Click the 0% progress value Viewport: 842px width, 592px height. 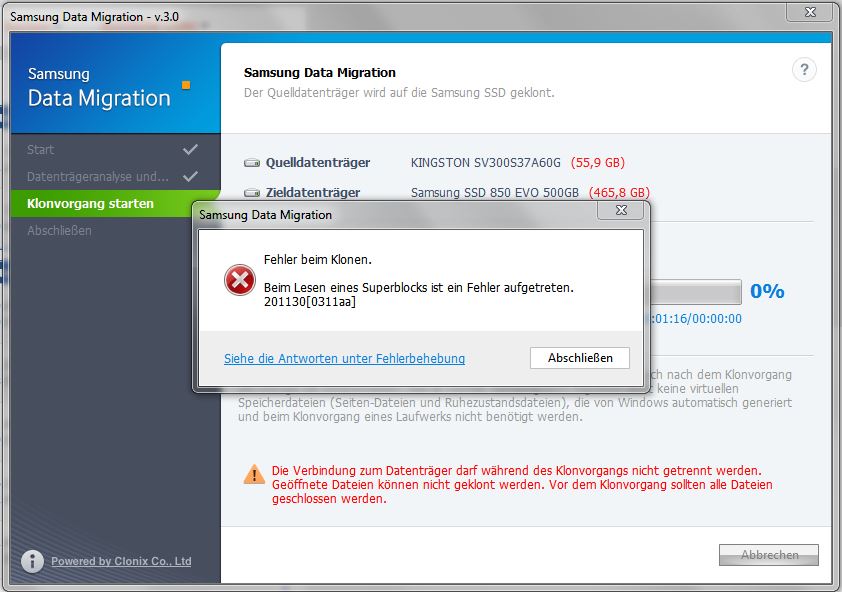click(767, 291)
